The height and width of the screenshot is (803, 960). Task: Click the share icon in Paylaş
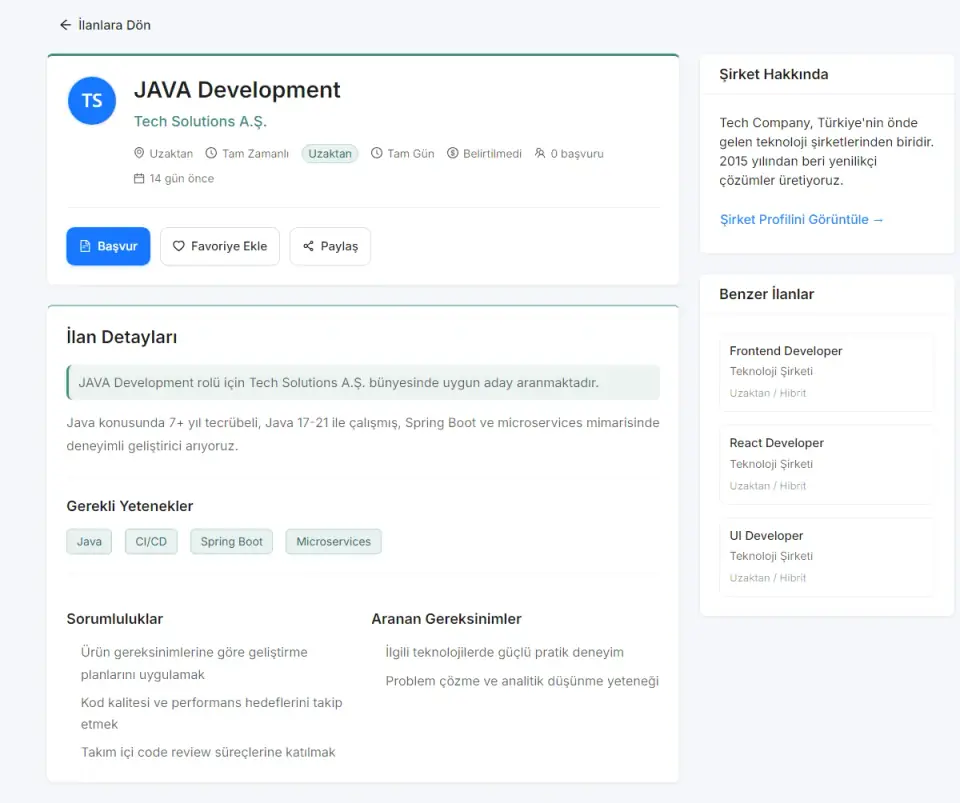(x=309, y=246)
